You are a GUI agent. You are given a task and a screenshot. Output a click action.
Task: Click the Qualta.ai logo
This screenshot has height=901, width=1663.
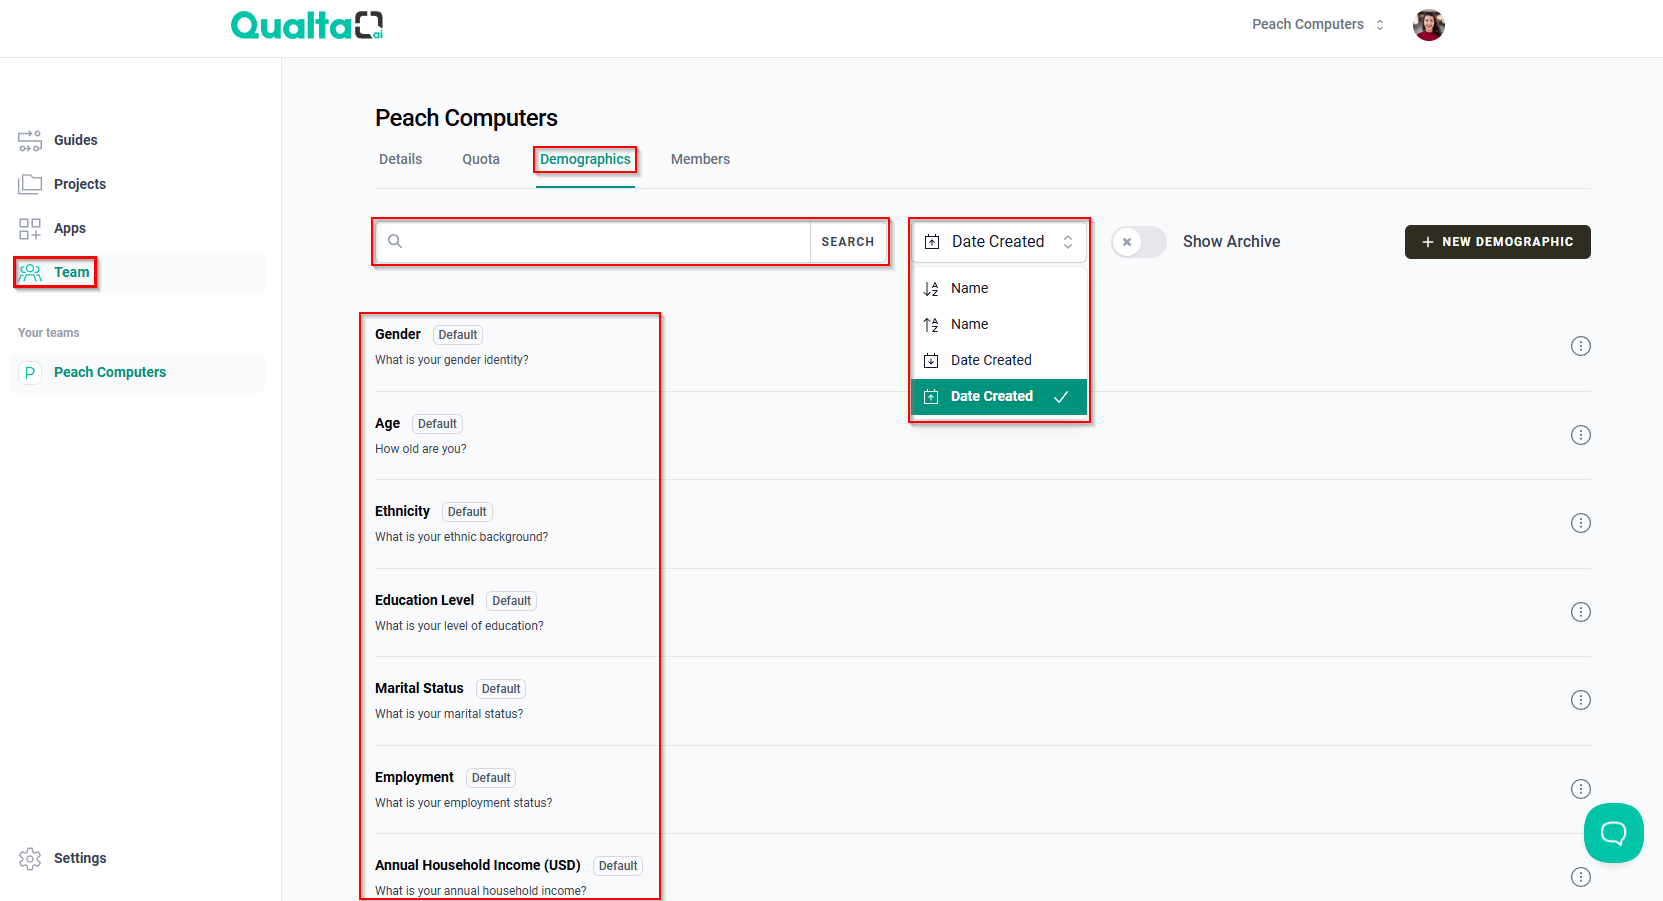[x=307, y=25]
